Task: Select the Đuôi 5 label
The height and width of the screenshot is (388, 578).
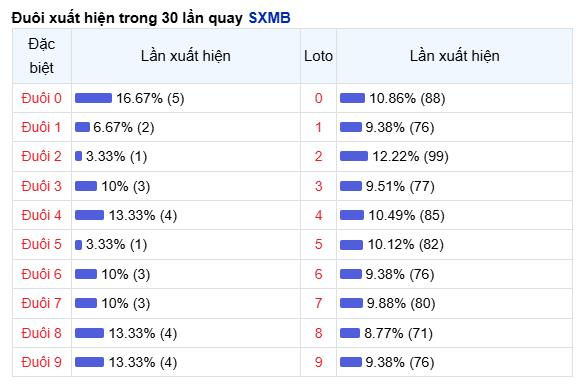Action: click(42, 244)
